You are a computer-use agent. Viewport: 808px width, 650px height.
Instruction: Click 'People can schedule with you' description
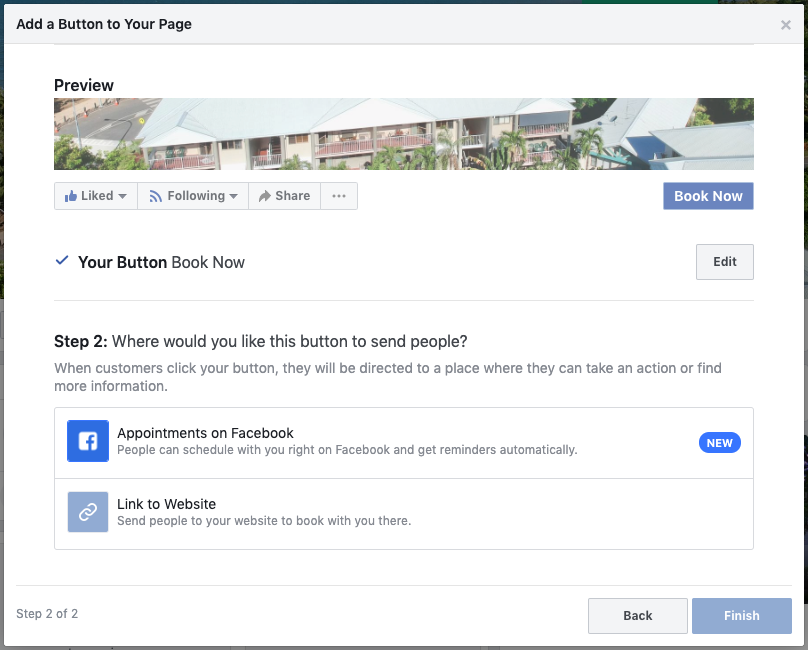347,449
